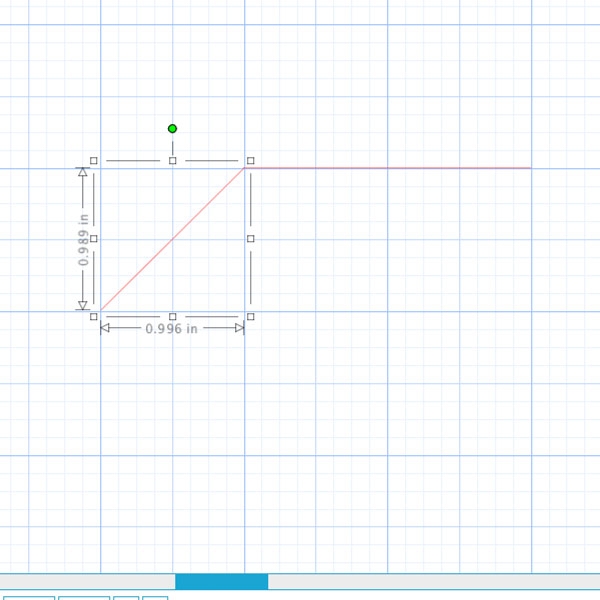Click the 0.996 in width dimension label
This screenshot has height=600, width=600.
(x=171, y=329)
